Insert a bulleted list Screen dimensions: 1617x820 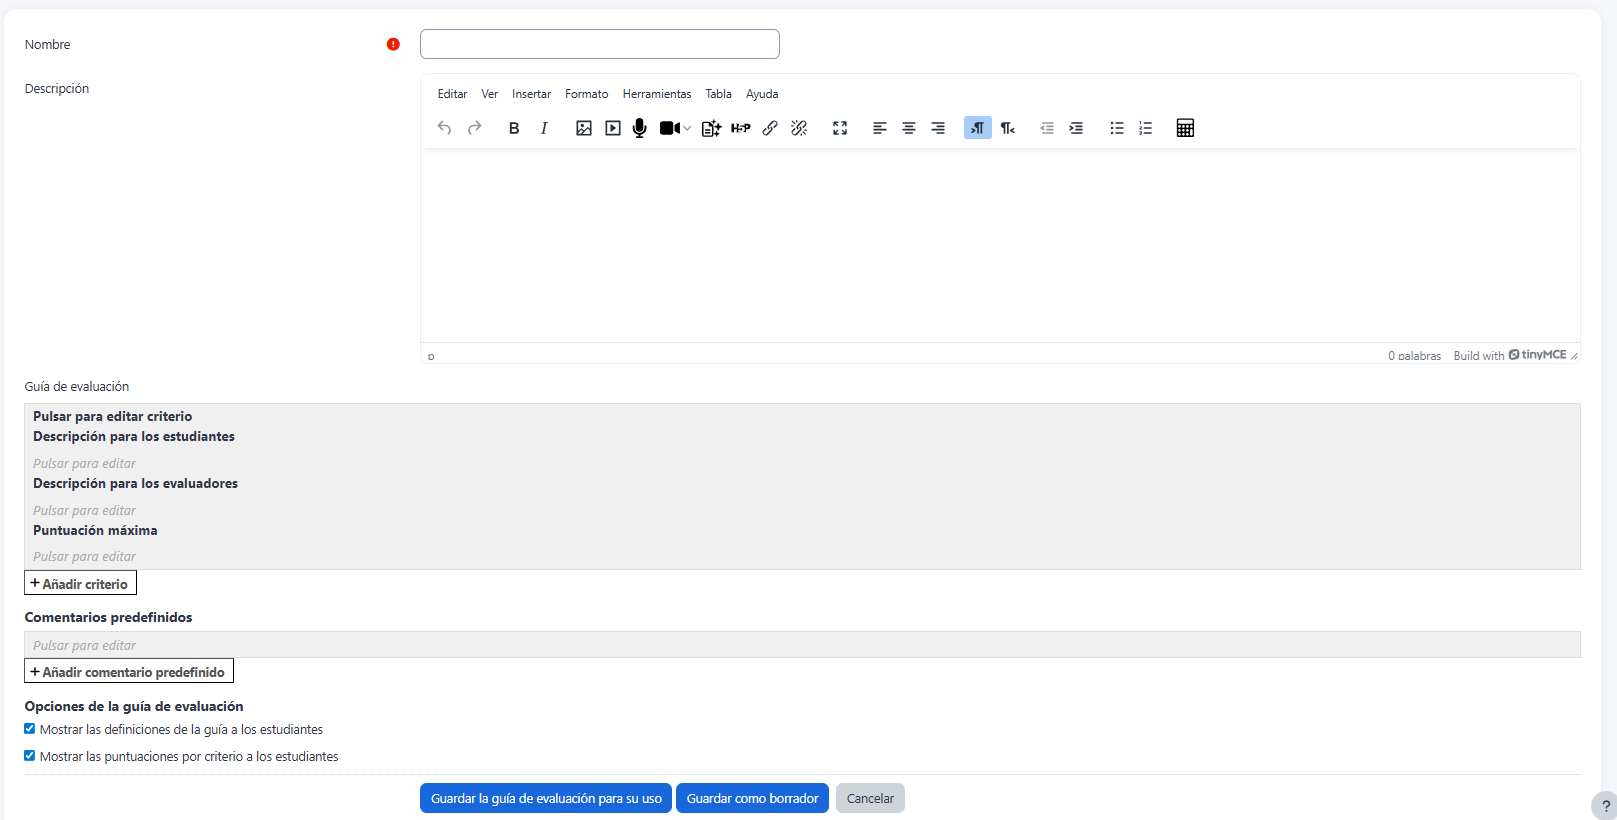point(1117,128)
